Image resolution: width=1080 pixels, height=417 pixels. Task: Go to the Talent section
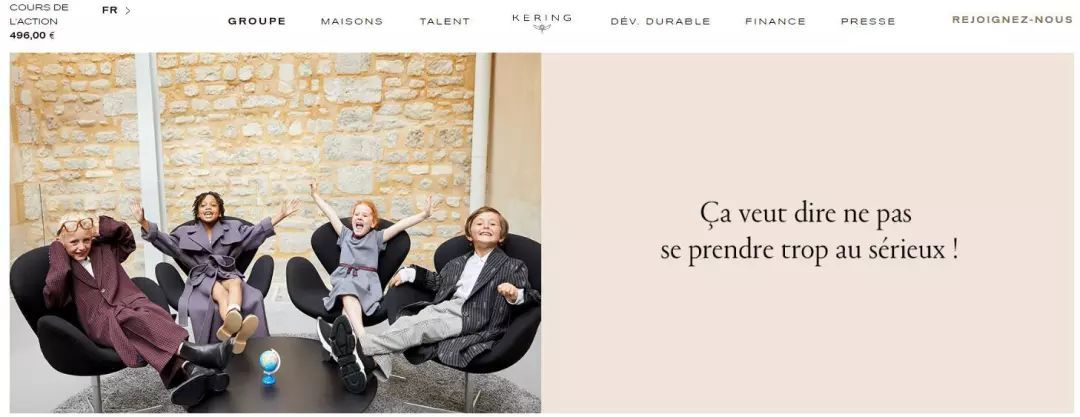coord(445,21)
